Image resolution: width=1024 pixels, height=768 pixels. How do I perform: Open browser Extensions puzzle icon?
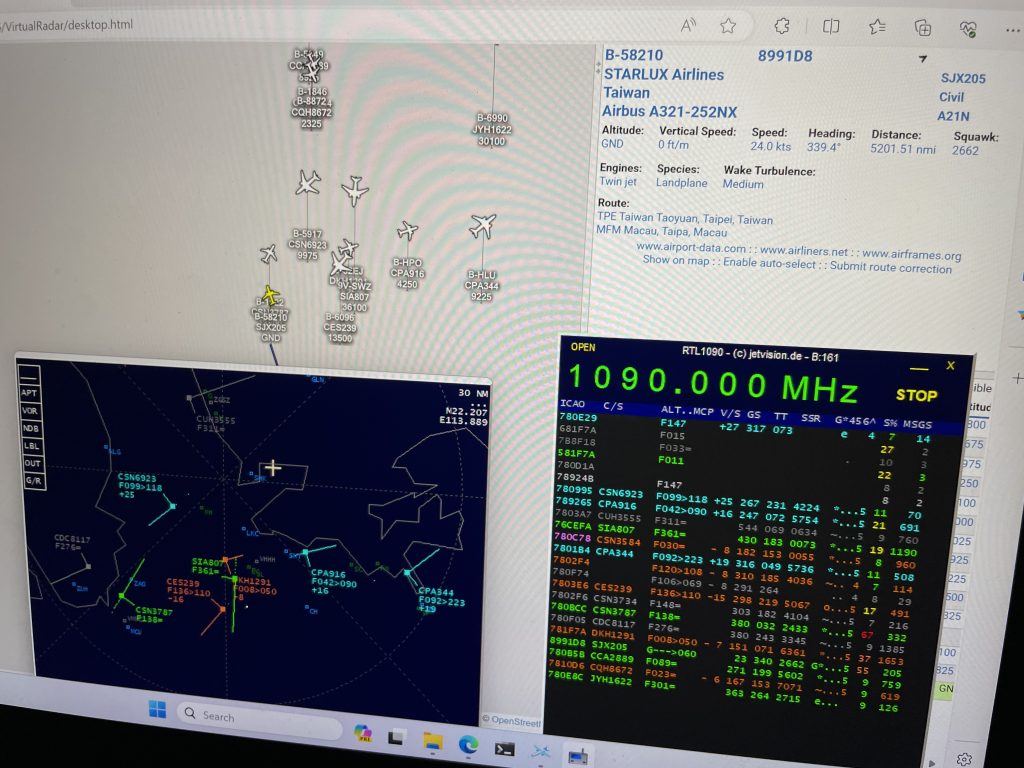click(x=782, y=26)
